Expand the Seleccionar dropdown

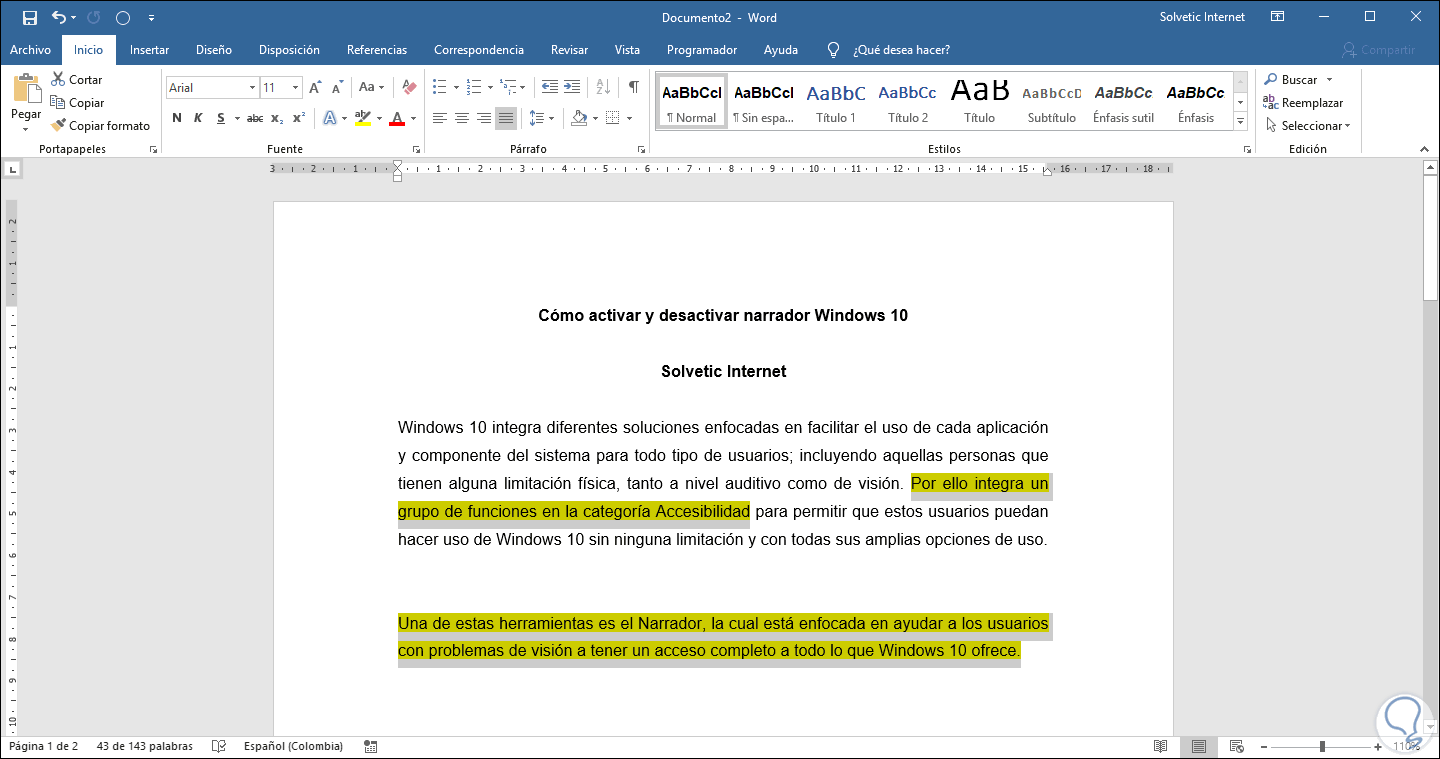point(1307,126)
